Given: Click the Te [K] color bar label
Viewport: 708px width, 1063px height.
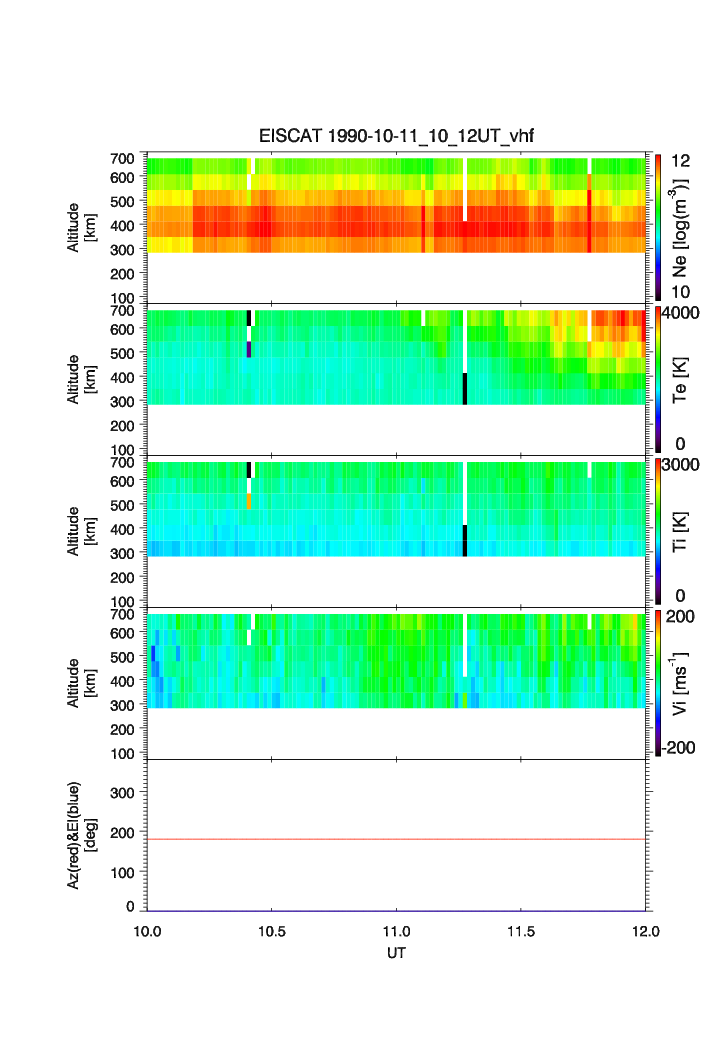Looking at the screenshot, I should point(680,380).
